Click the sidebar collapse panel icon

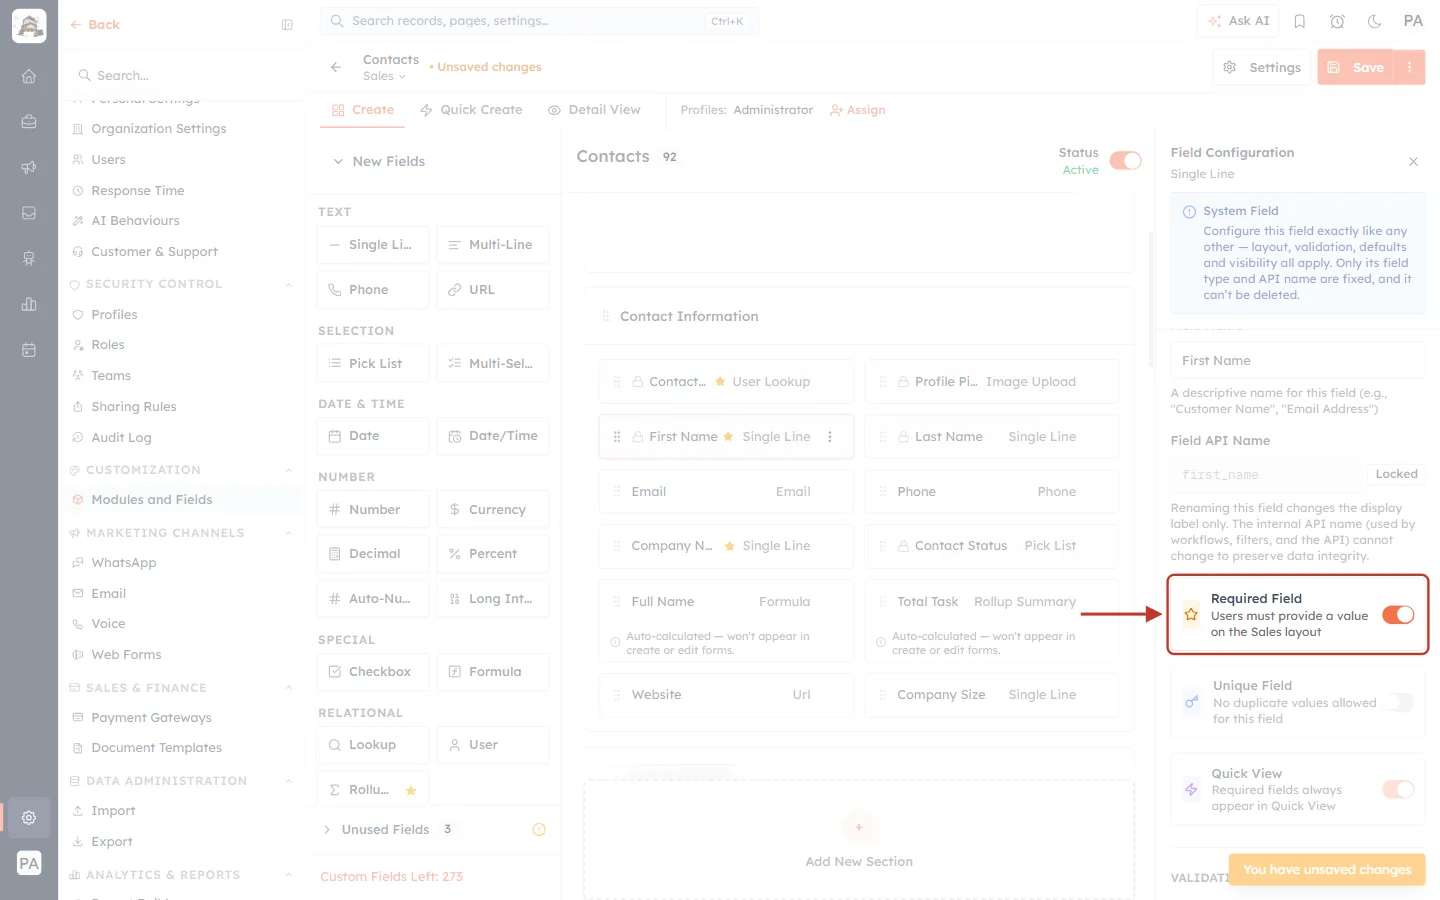pyautogui.click(x=287, y=25)
